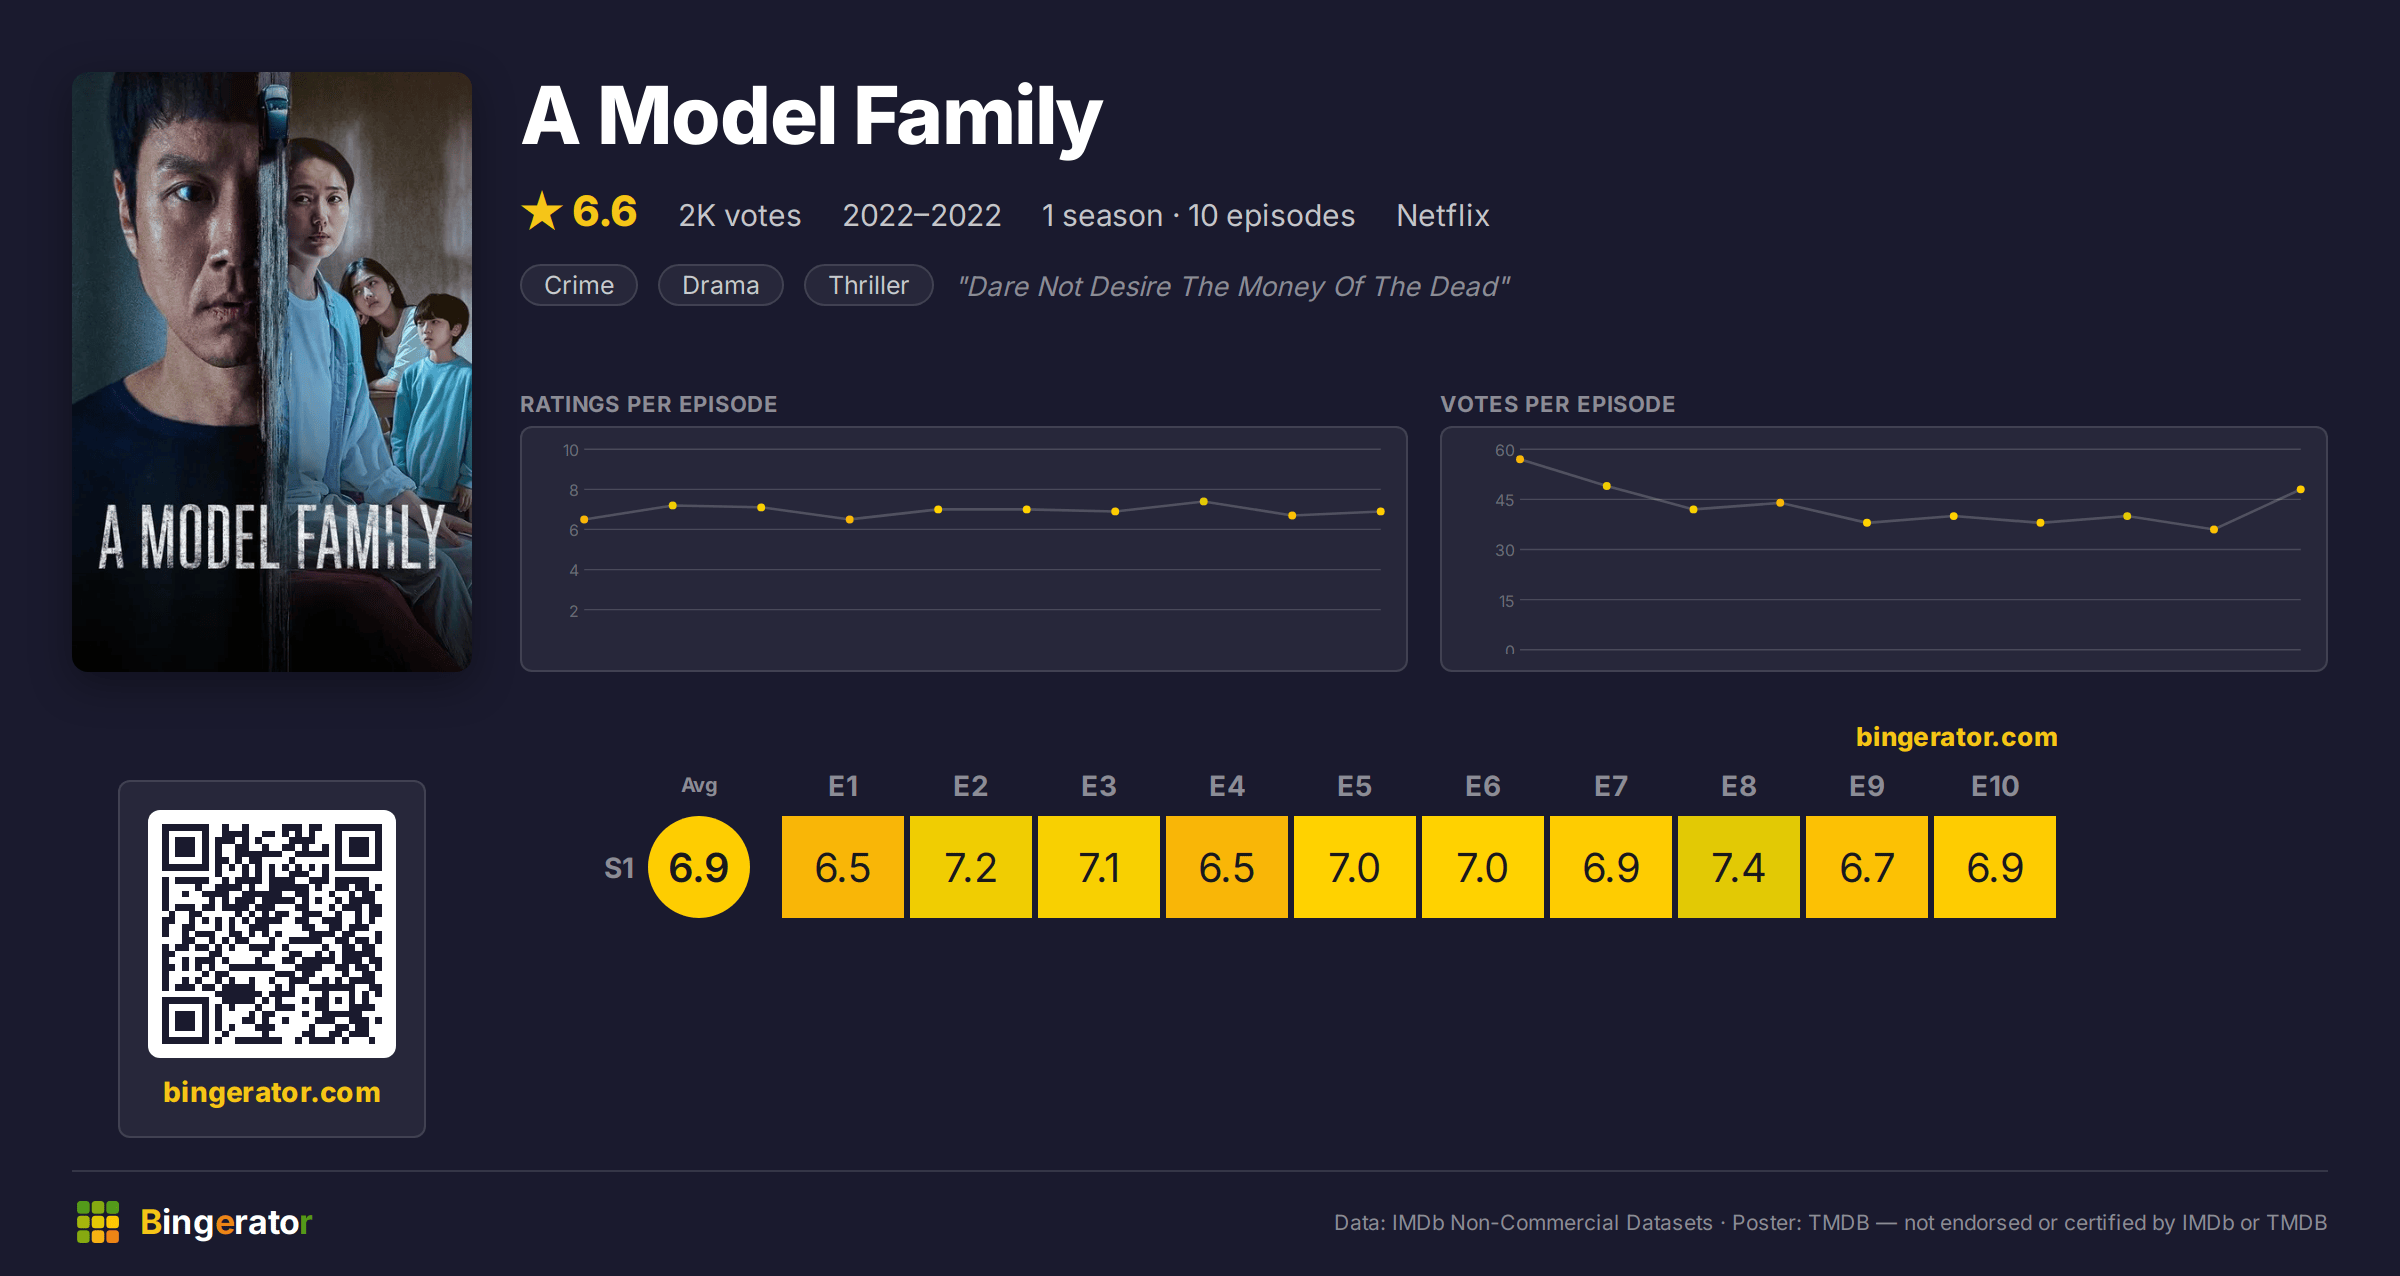Click the Netflix network label
This screenshot has height=1276, width=2400.
tap(1443, 215)
